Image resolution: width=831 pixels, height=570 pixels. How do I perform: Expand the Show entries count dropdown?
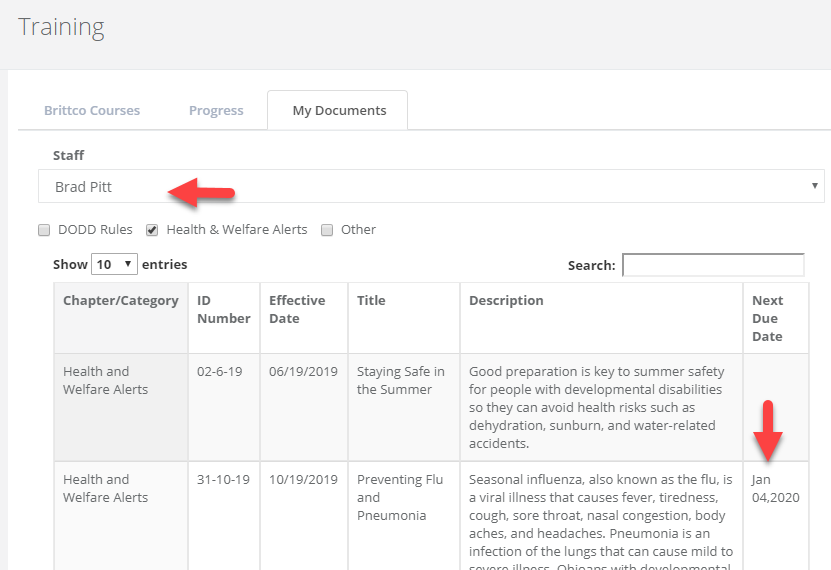[114, 265]
